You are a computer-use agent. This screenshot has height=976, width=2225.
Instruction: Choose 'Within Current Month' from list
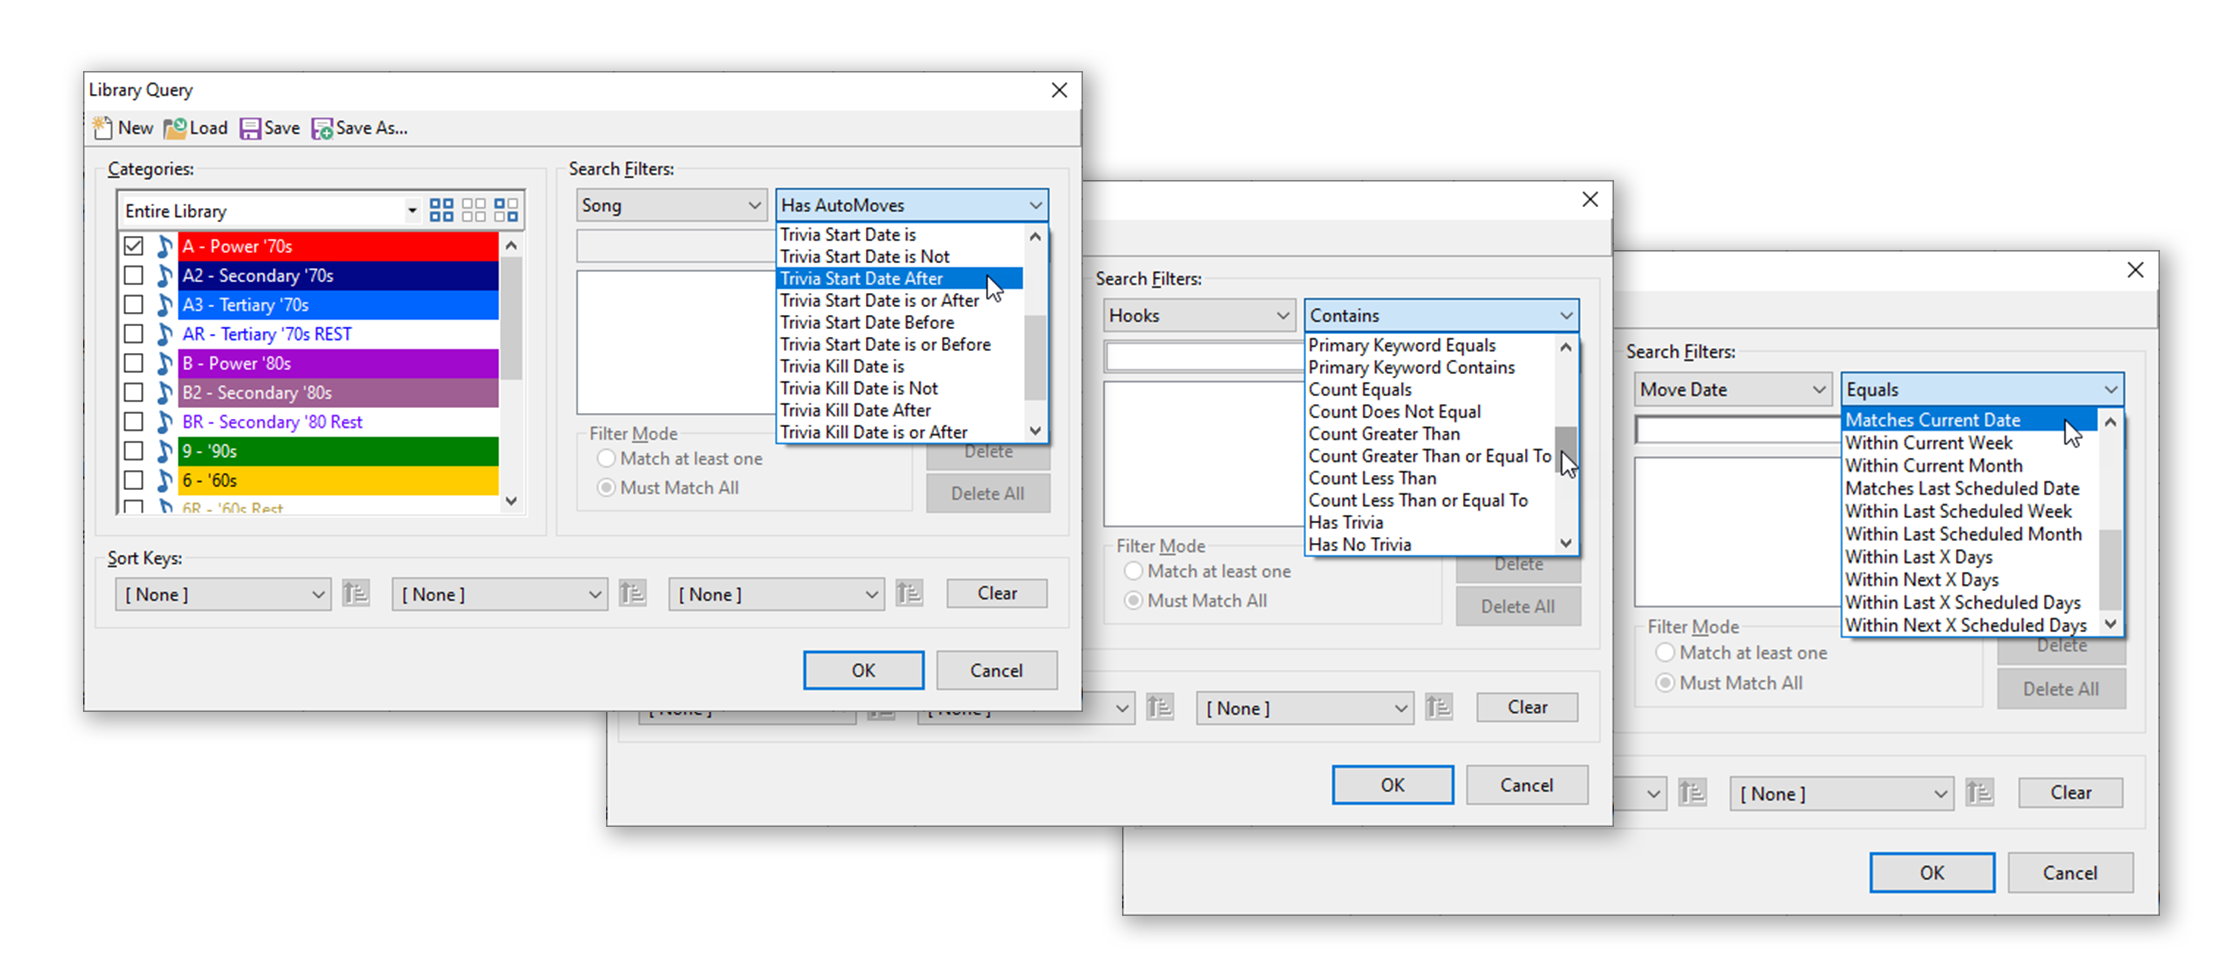[x=1933, y=466]
